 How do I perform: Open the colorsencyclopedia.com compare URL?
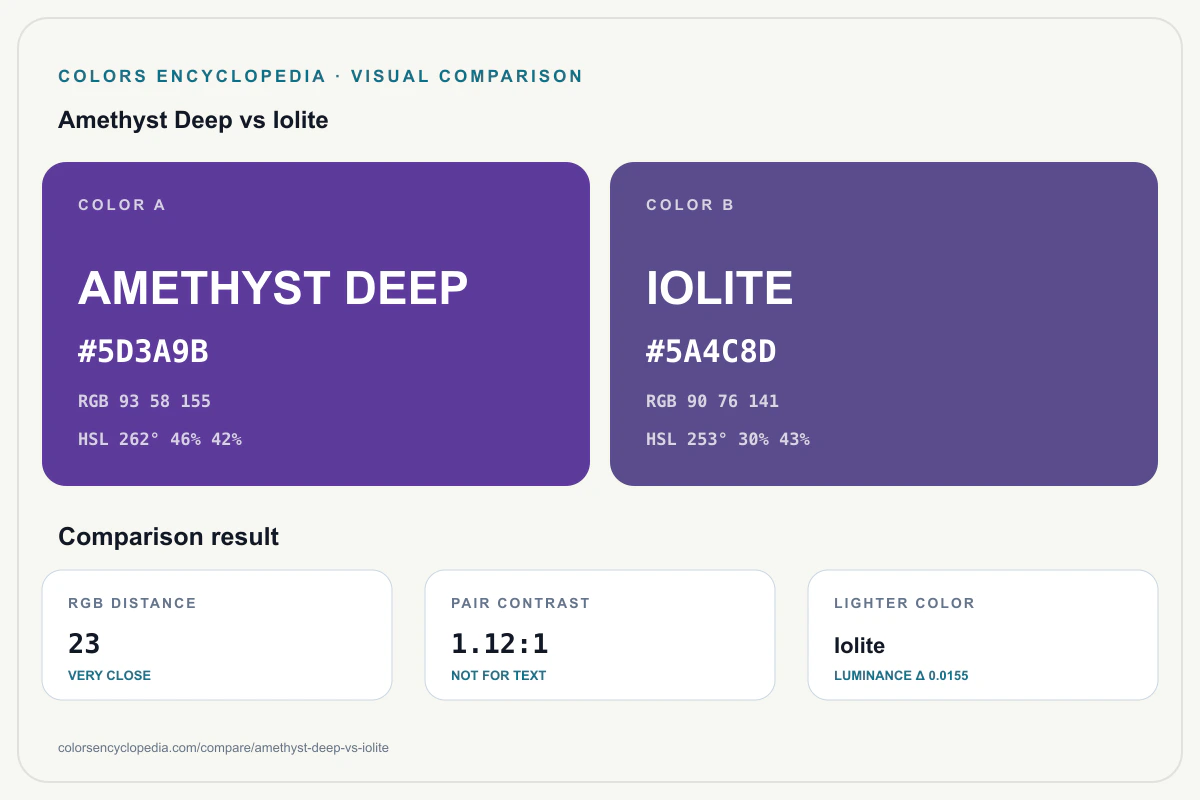pyautogui.click(x=224, y=747)
